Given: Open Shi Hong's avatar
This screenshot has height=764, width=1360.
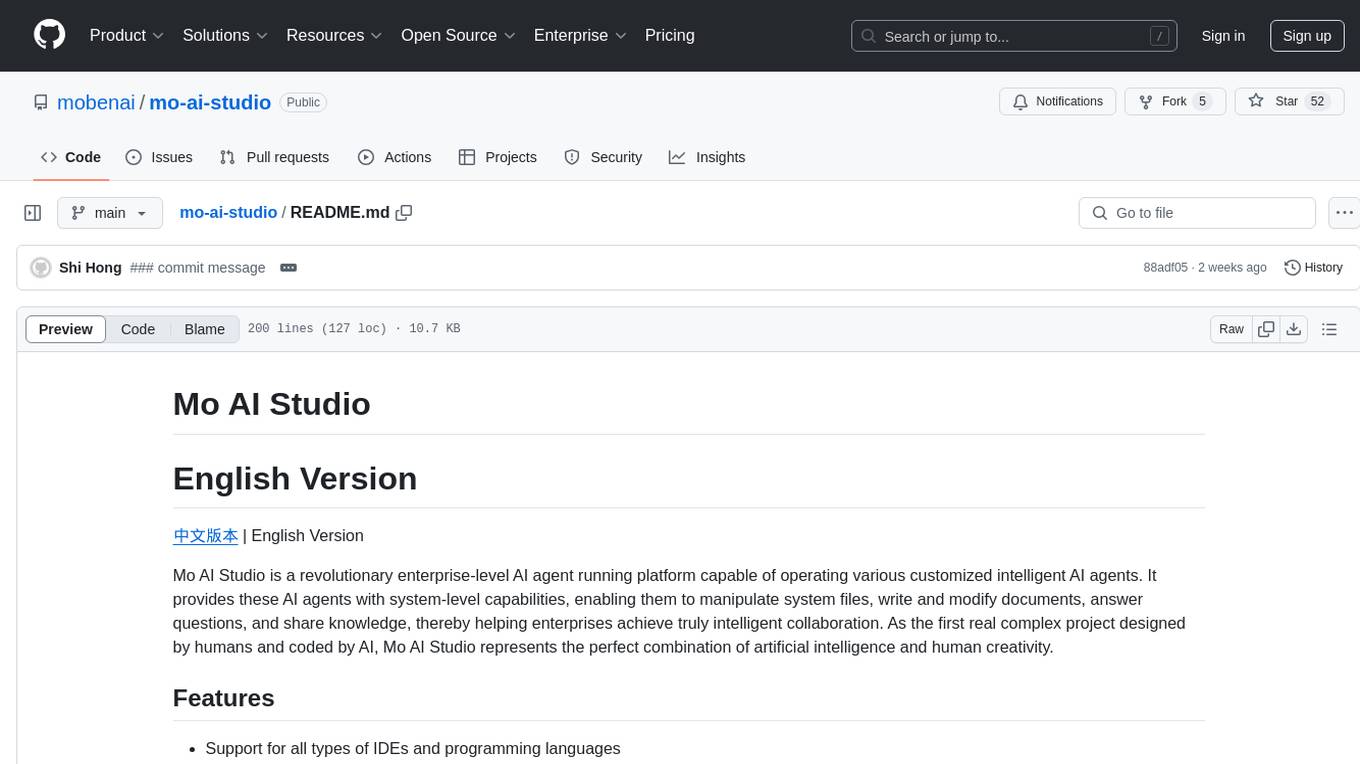Looking at the screenshot, I should tap(41, 268).
